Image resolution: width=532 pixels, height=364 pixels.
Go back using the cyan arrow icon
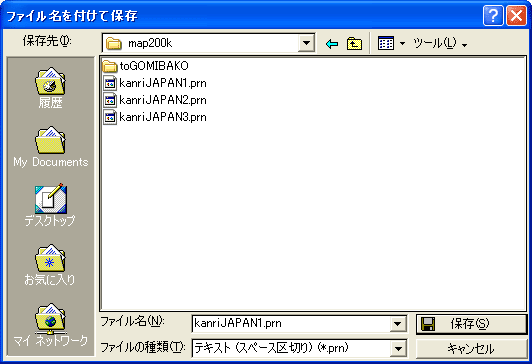[x=331, y=43]
